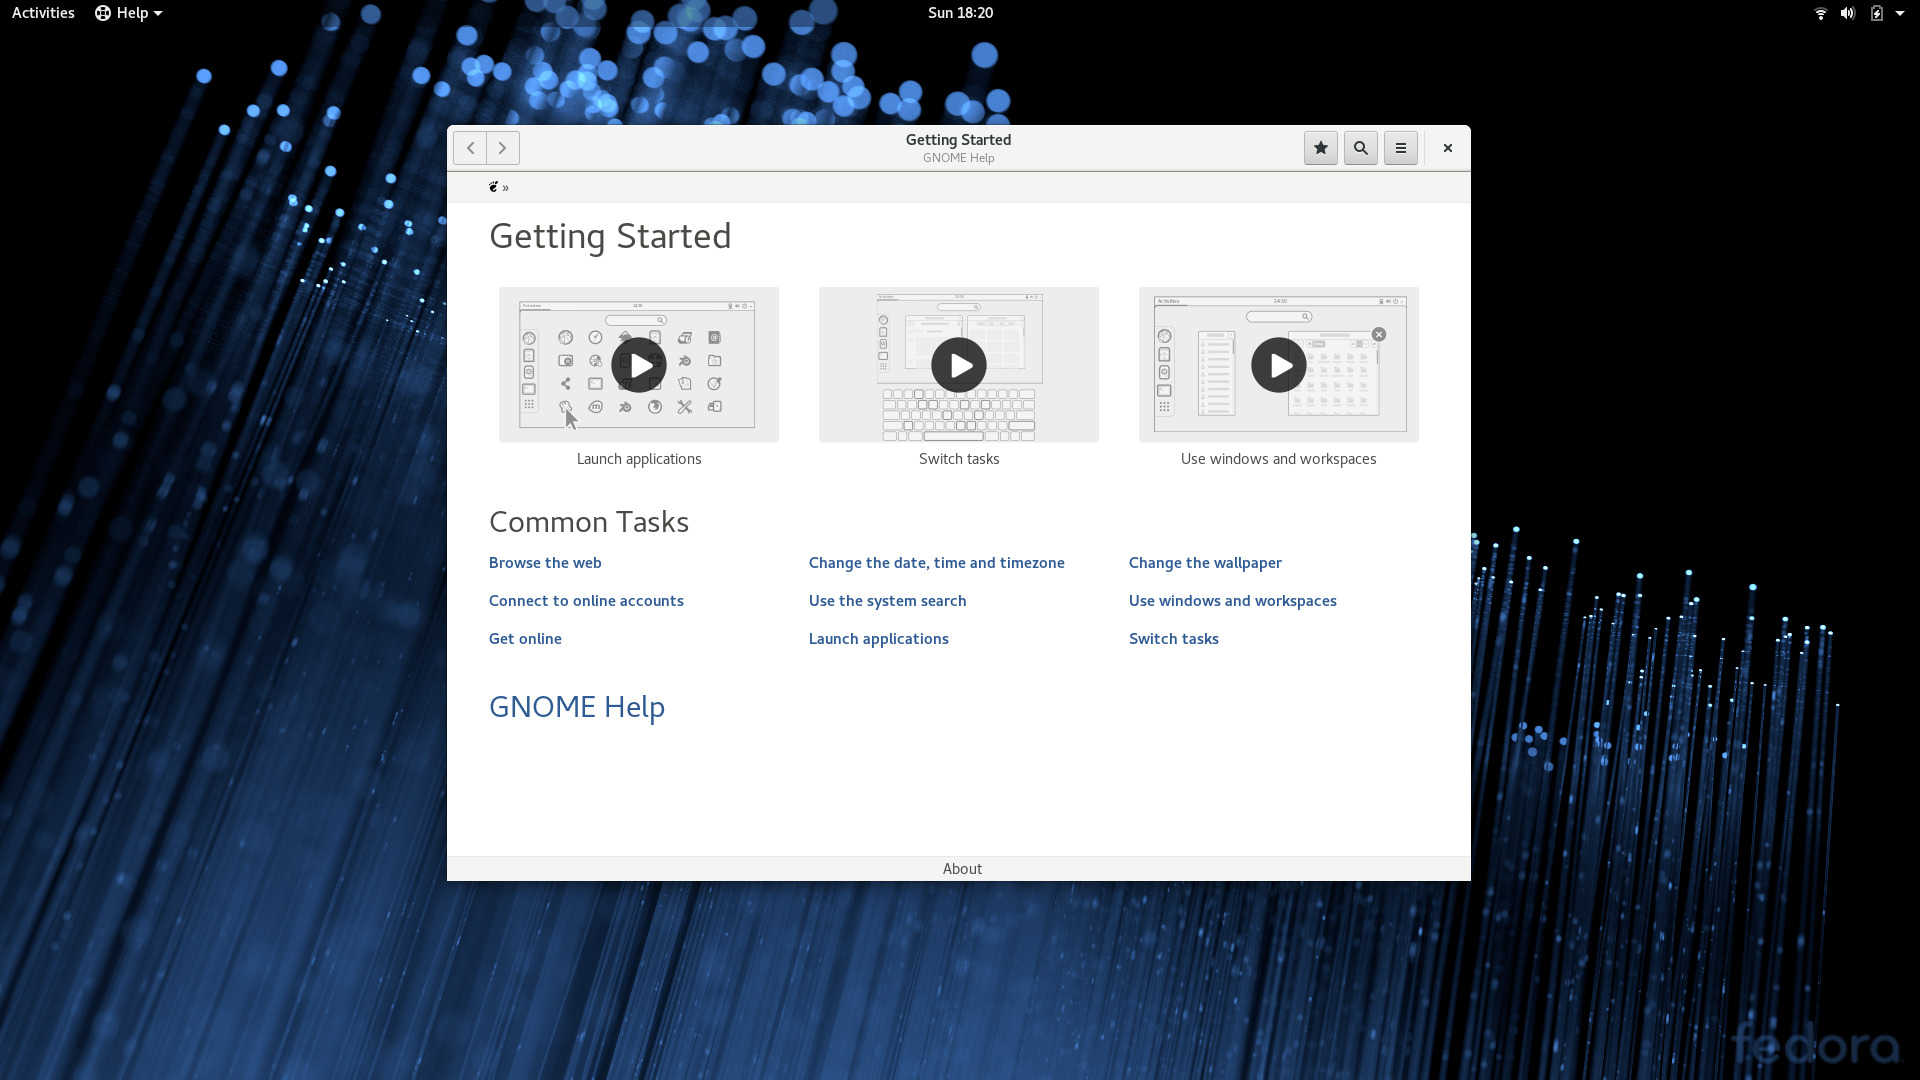Click the About link at bottom
The width and height of the screenshot is (1920, 1080).
[x=962, y=869]
